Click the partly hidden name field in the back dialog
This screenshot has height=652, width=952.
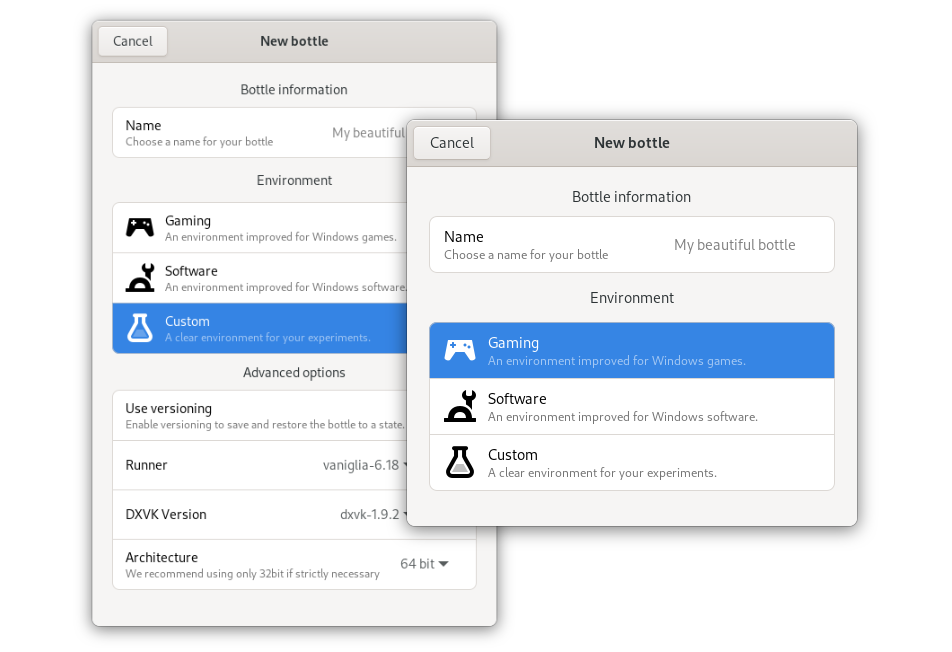(x=367, y=133)
